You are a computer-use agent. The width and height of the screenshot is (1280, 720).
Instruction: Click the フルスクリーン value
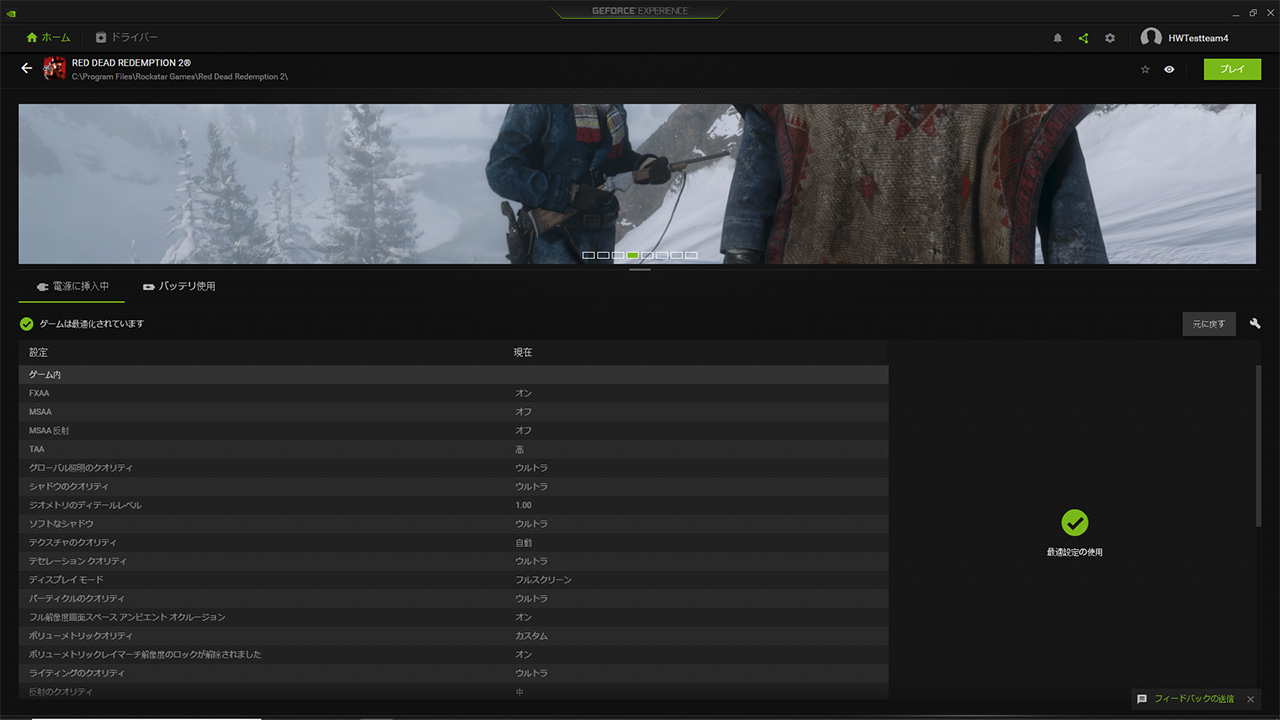point(543,580)
